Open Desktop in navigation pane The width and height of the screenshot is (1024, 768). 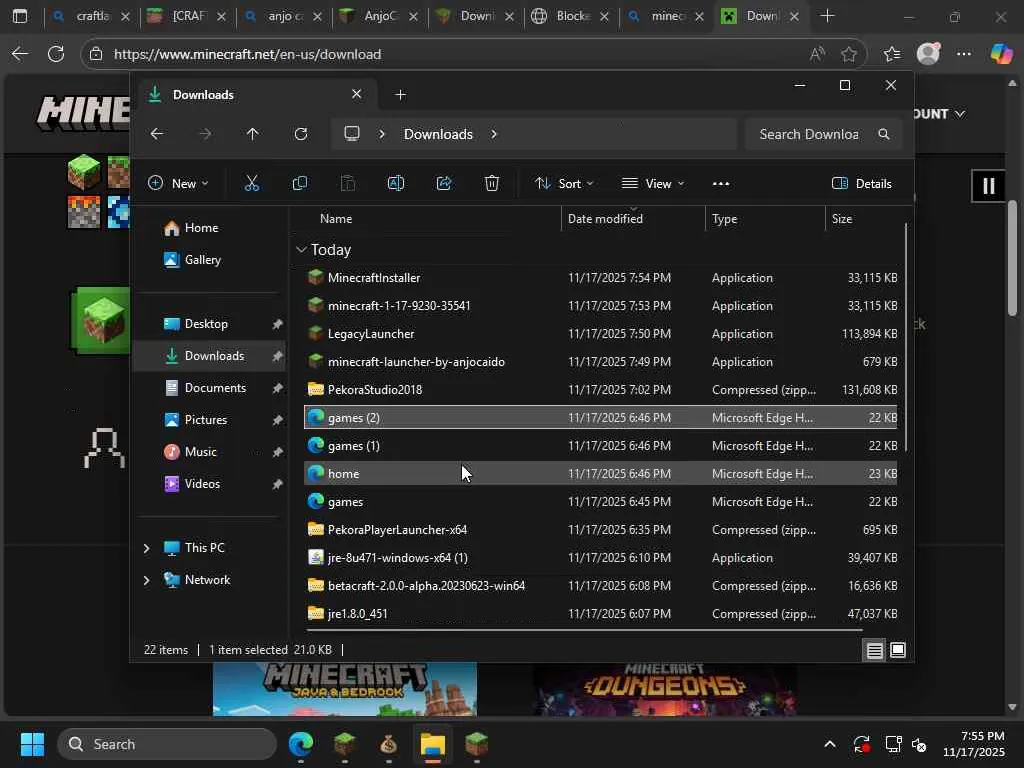211,324
